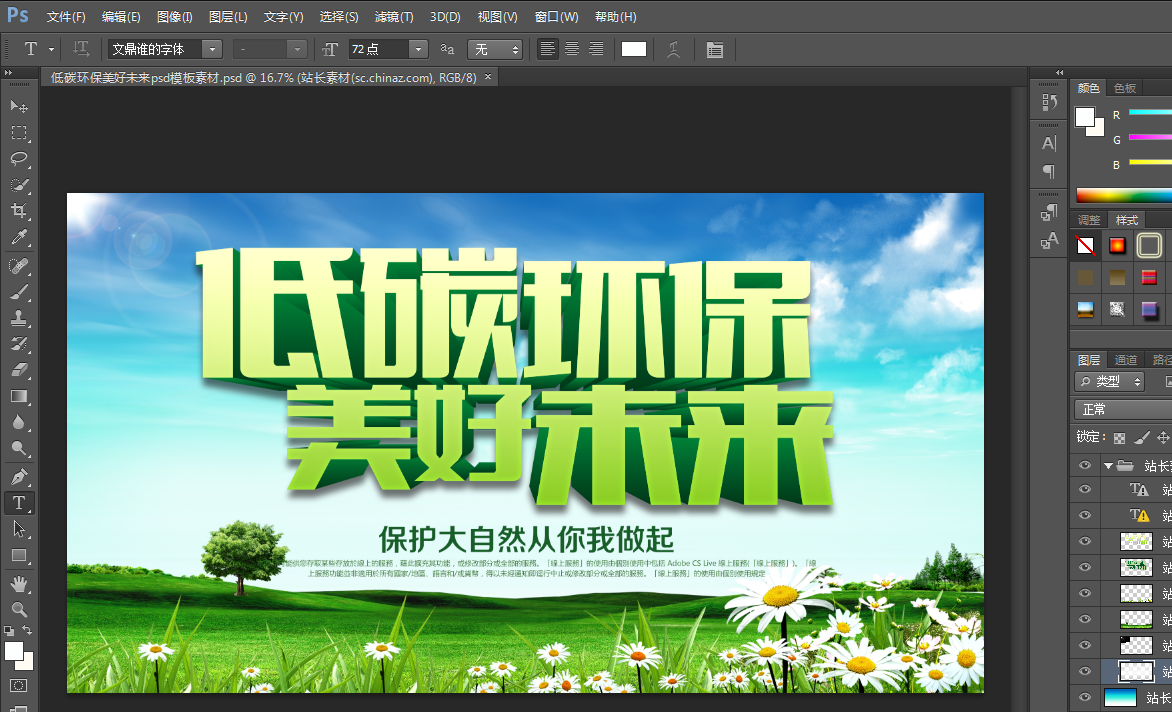Select the History Brush tool
The height and width of the screenshot is (712, 1172).
pyautogui.click(x=19, y=344)
